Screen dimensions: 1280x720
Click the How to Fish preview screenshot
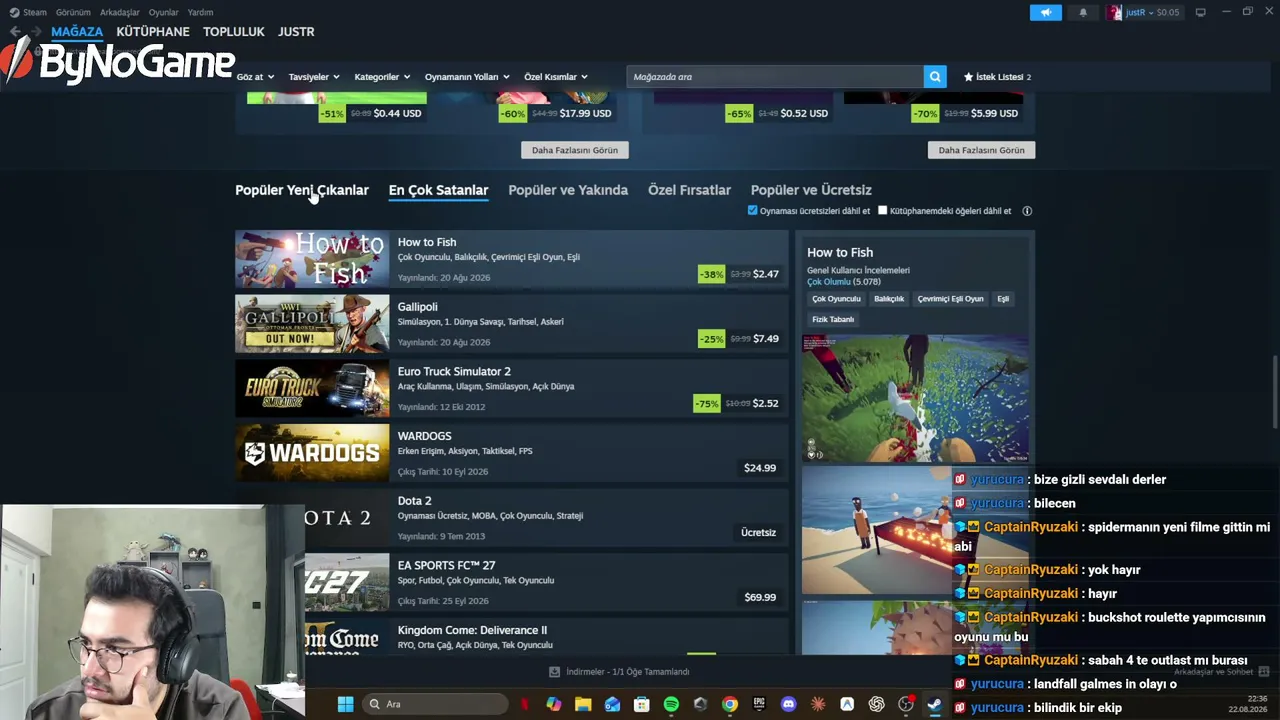[915, 399]
